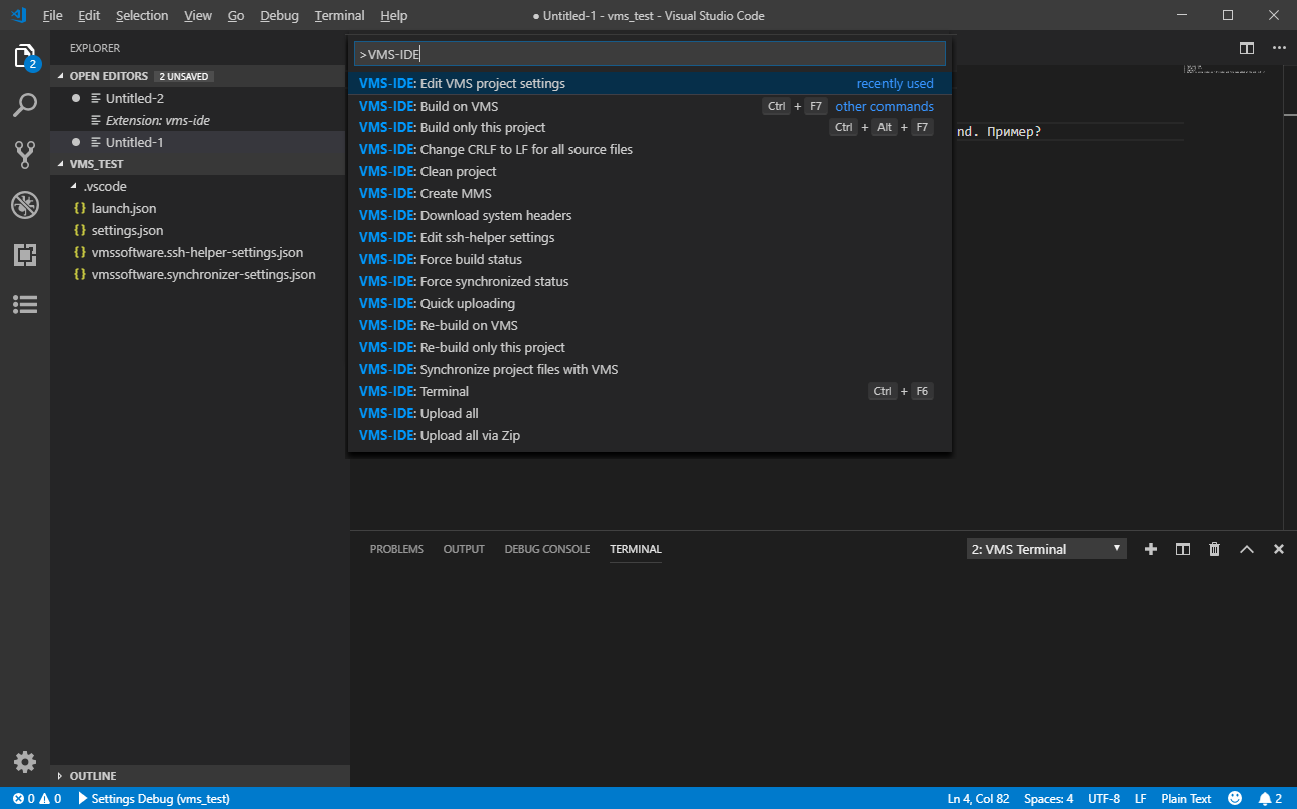Open the Edit menu
This screenshot has height=809, width=1297.
(x=89, y=16)
